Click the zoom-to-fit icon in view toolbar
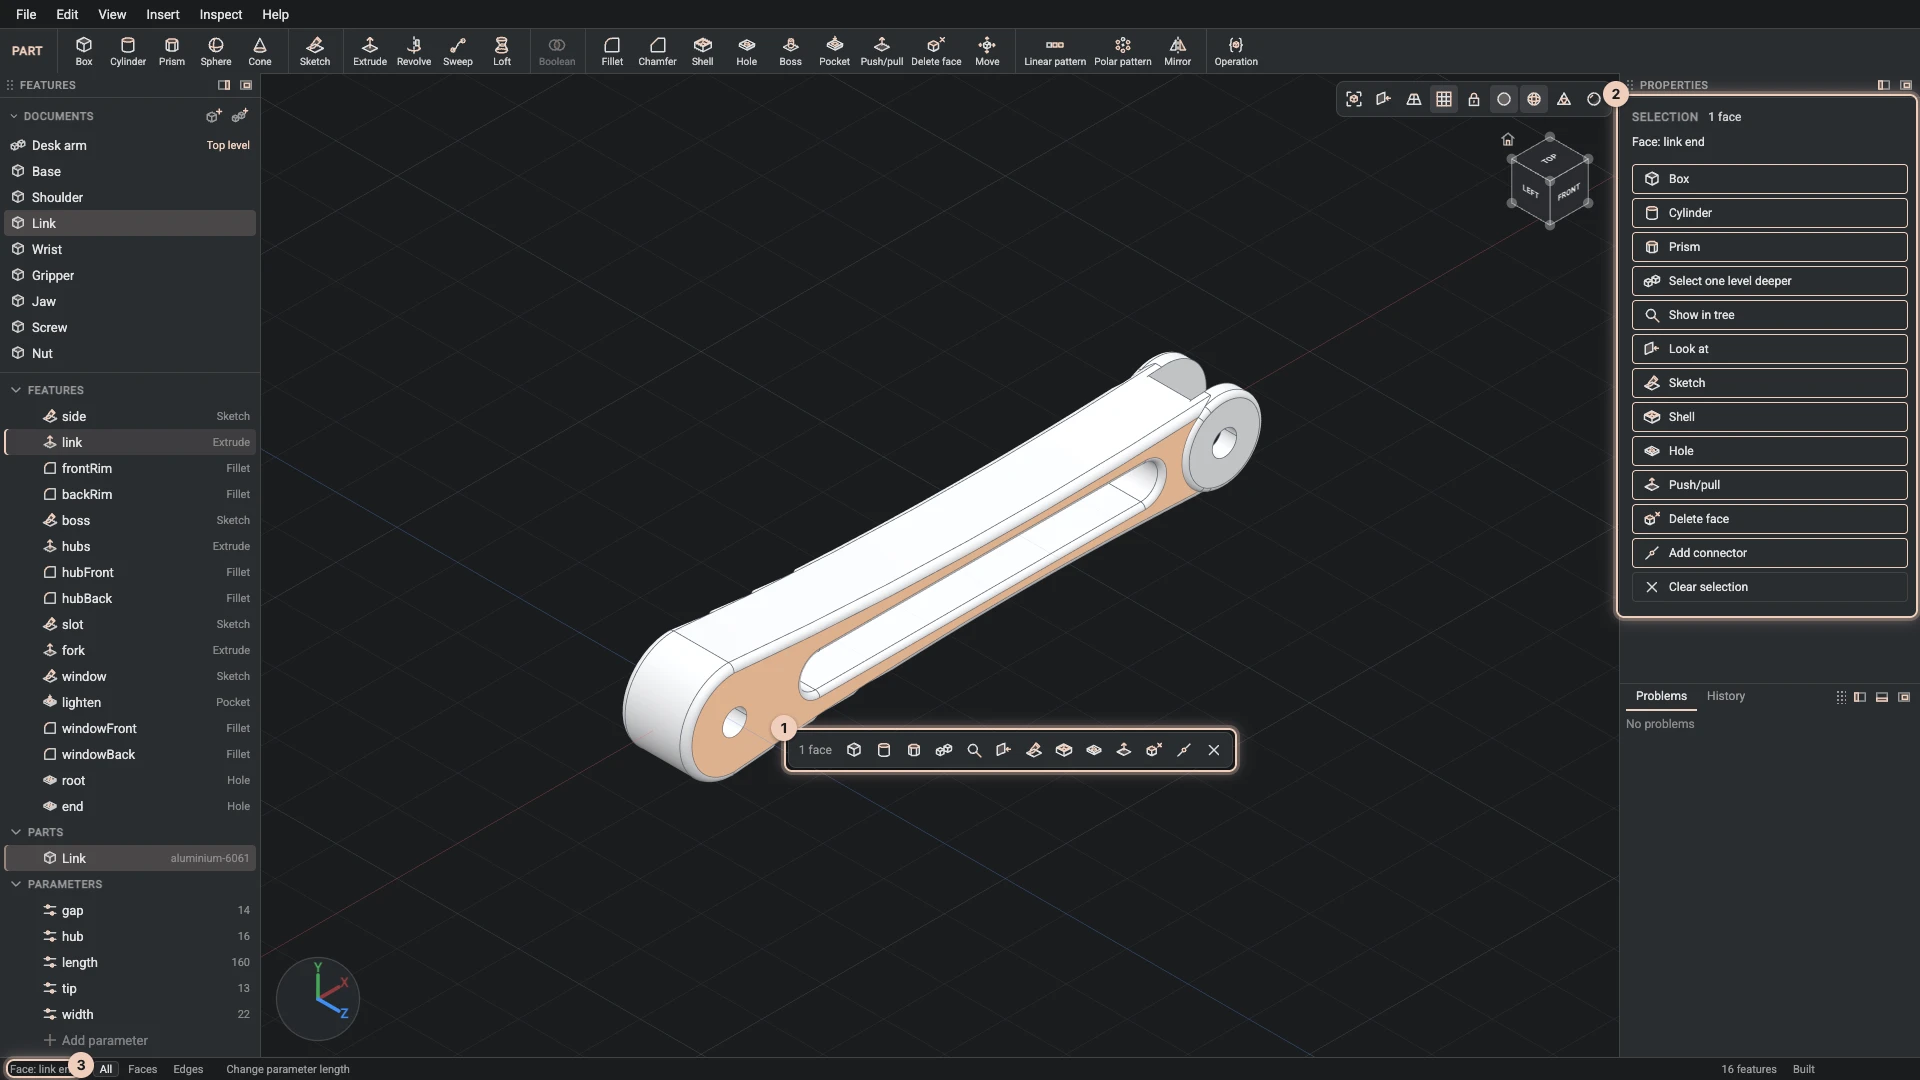 point(1354,99)
